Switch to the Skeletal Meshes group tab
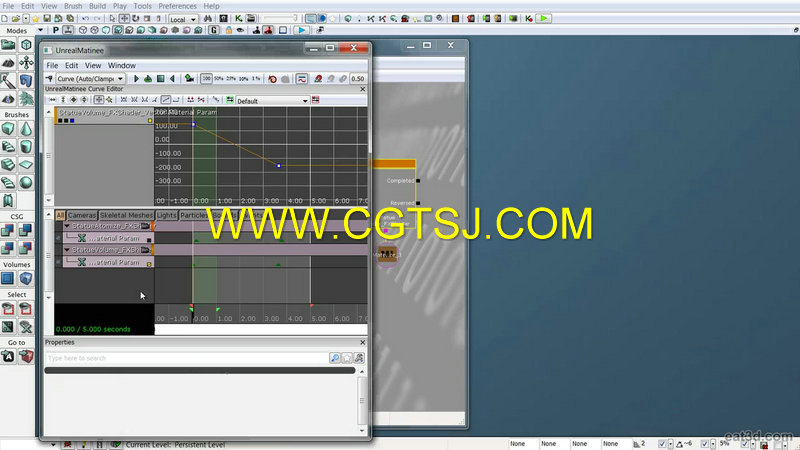800x450 pixels. pos(126,215)
